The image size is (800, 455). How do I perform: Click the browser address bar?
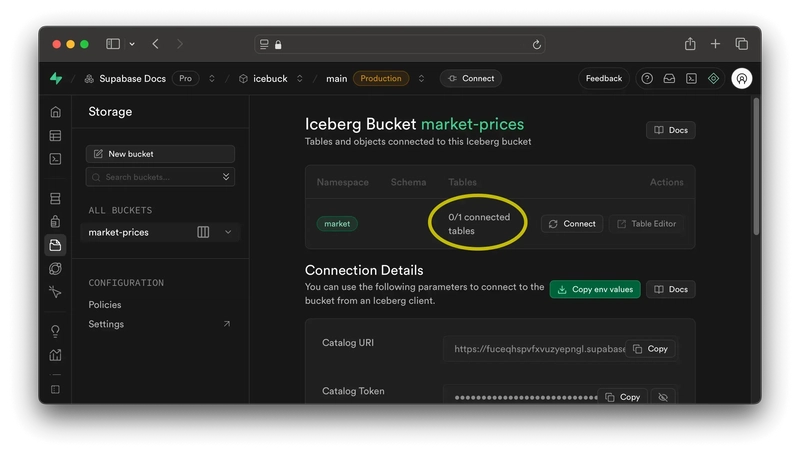399,44
